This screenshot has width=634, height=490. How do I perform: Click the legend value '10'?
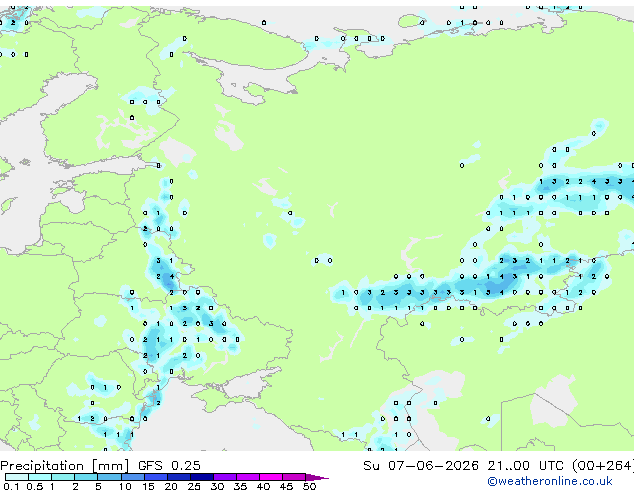click(125, 486)
